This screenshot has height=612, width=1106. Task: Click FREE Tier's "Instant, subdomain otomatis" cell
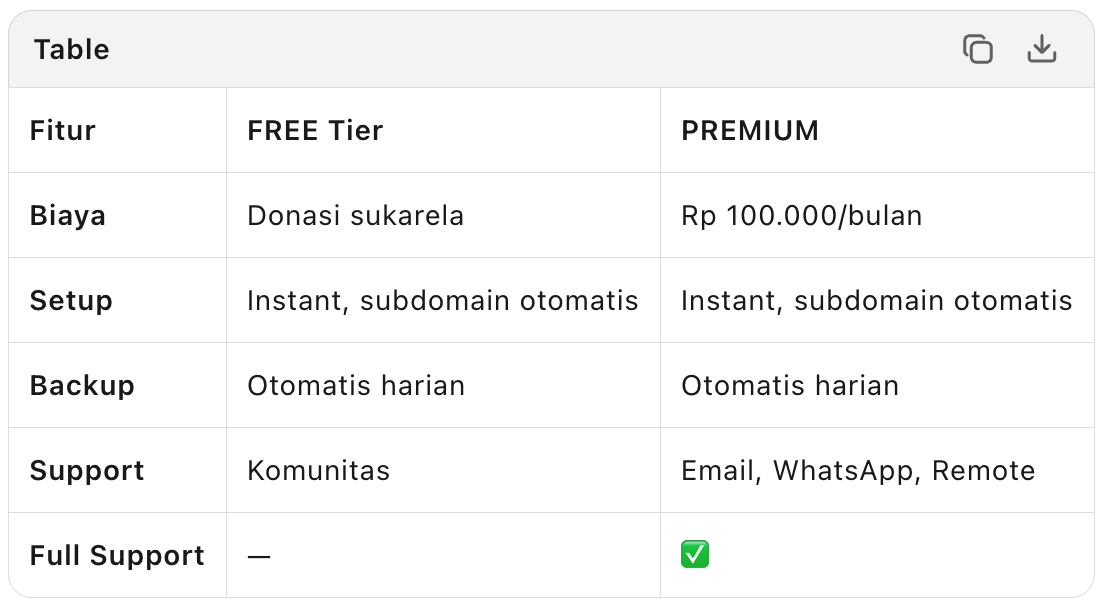(442, 300)
